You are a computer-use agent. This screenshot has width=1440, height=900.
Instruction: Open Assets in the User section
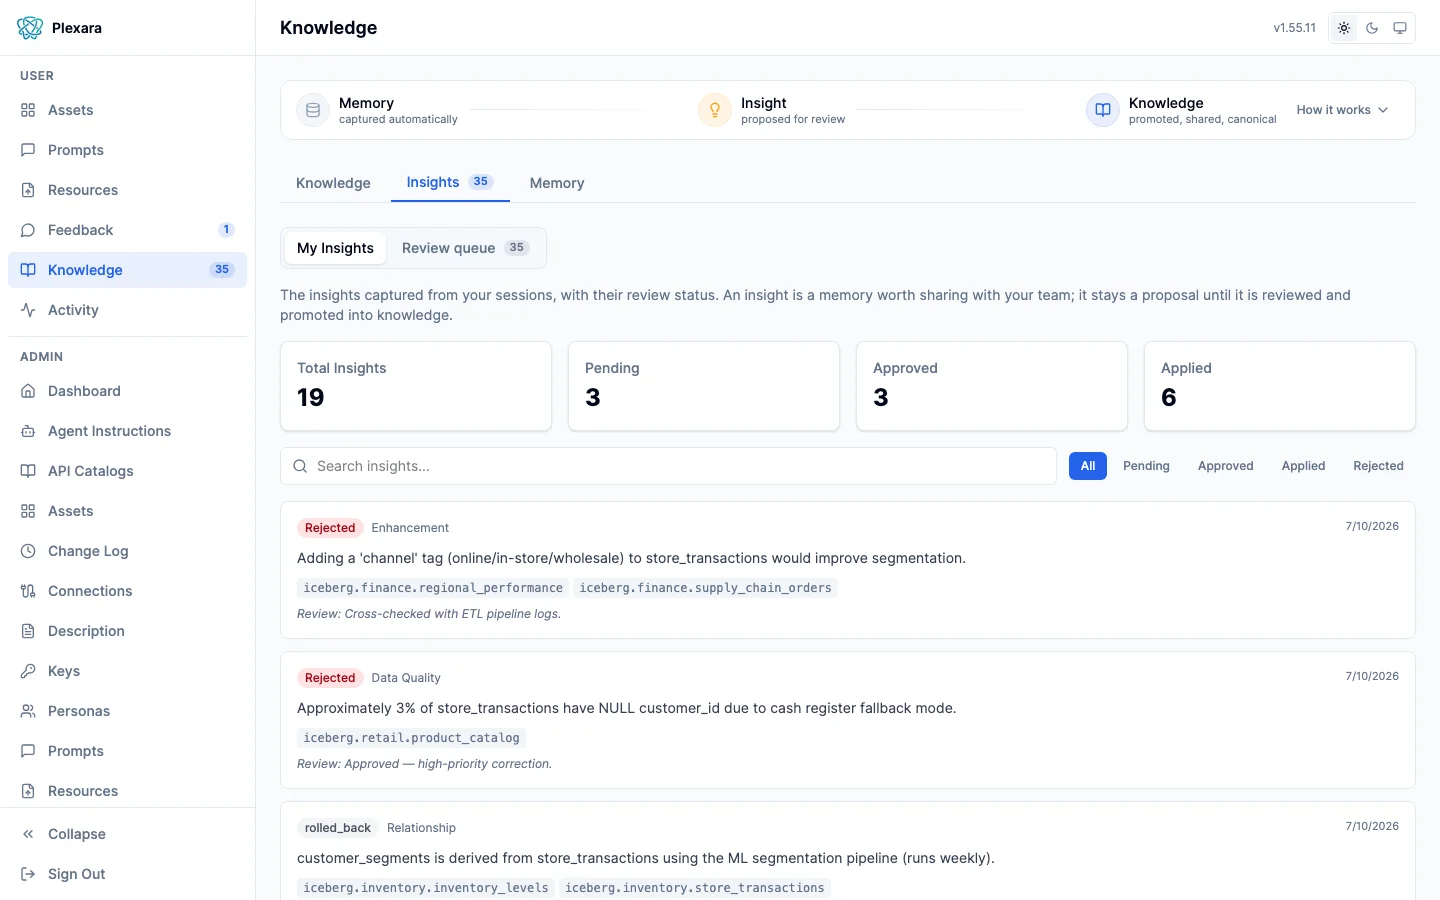tap(127, 110)
